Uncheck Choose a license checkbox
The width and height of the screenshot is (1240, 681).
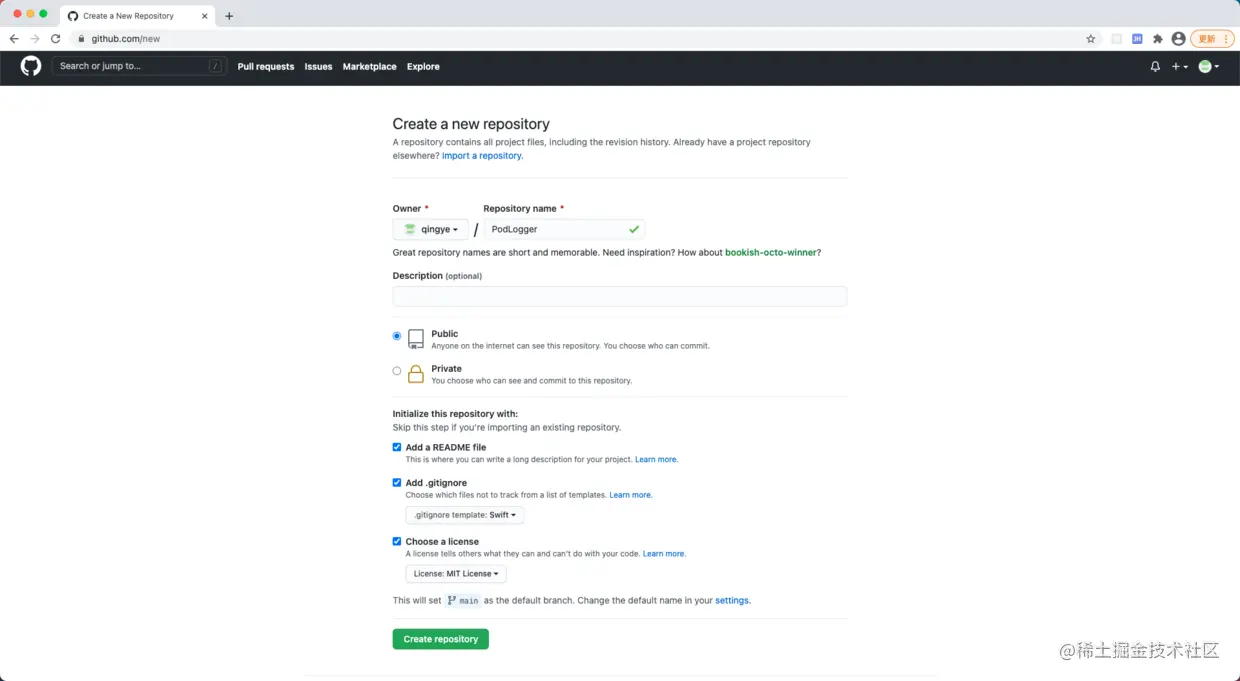pos(397,541)
